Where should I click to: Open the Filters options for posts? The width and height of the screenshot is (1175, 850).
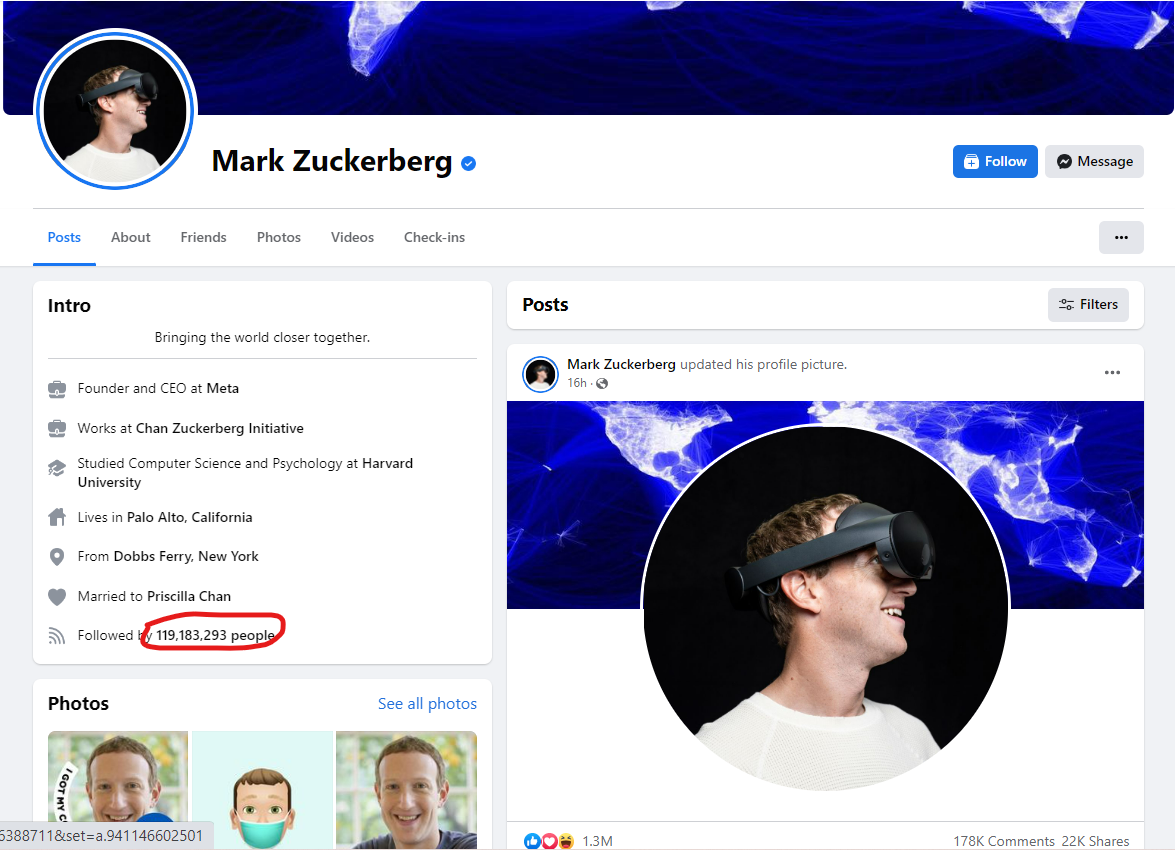tap(1088, 304)
